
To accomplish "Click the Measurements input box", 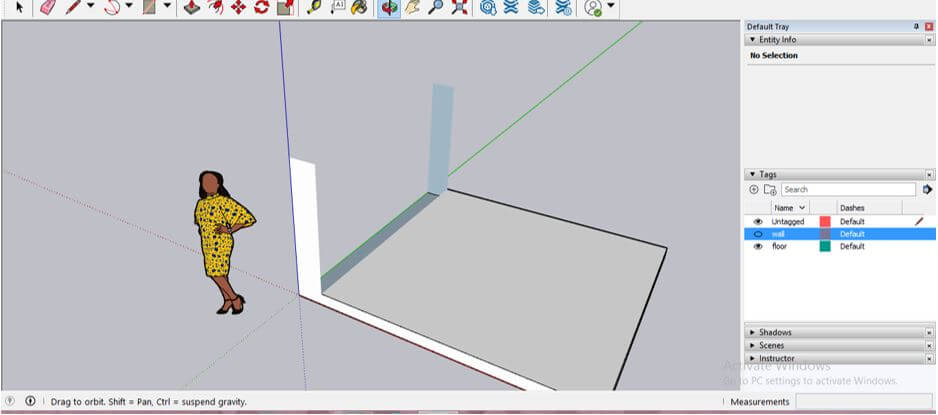I will (x=864, y=402).
